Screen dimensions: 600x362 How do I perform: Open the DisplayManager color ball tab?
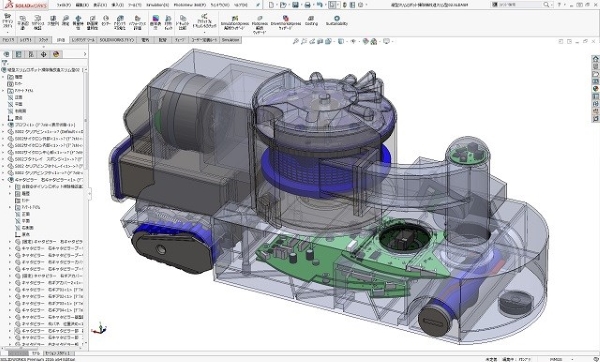[56, 54]
